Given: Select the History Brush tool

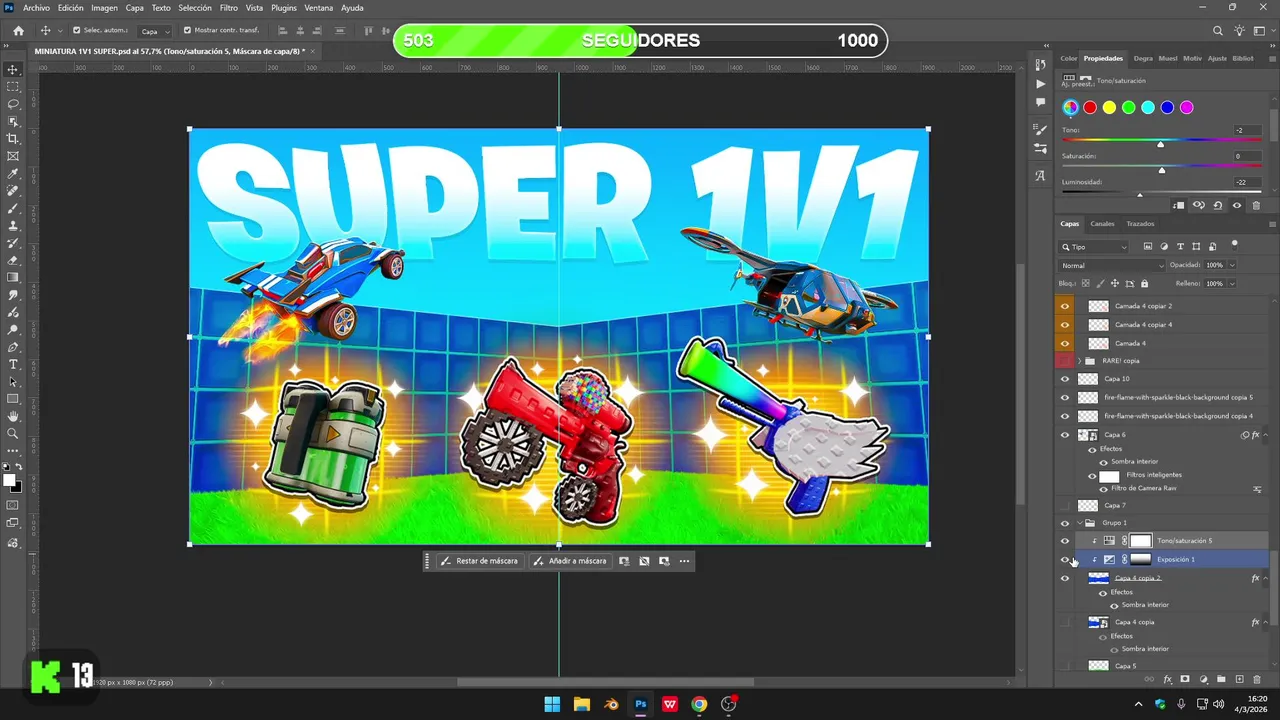Looking at the screenshot, I should click(13, 242).
